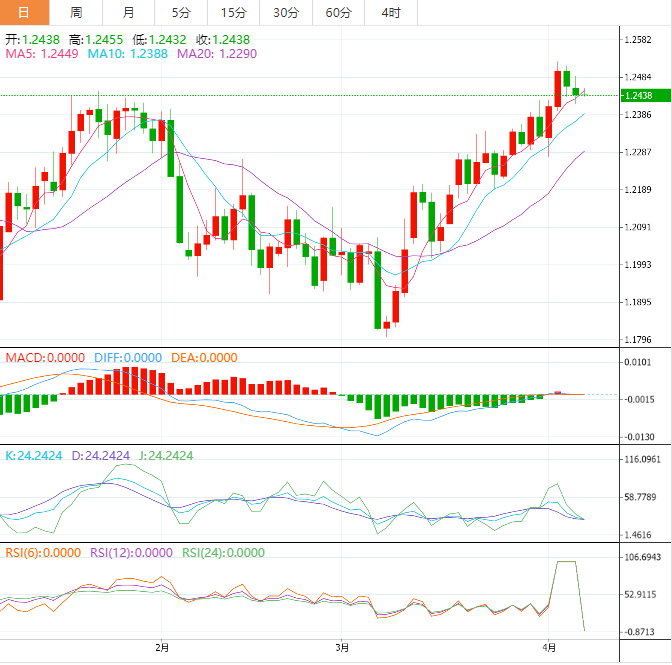Switch to the 5分 interval tab
Screen dimensions: 672x665
(180, 12)
